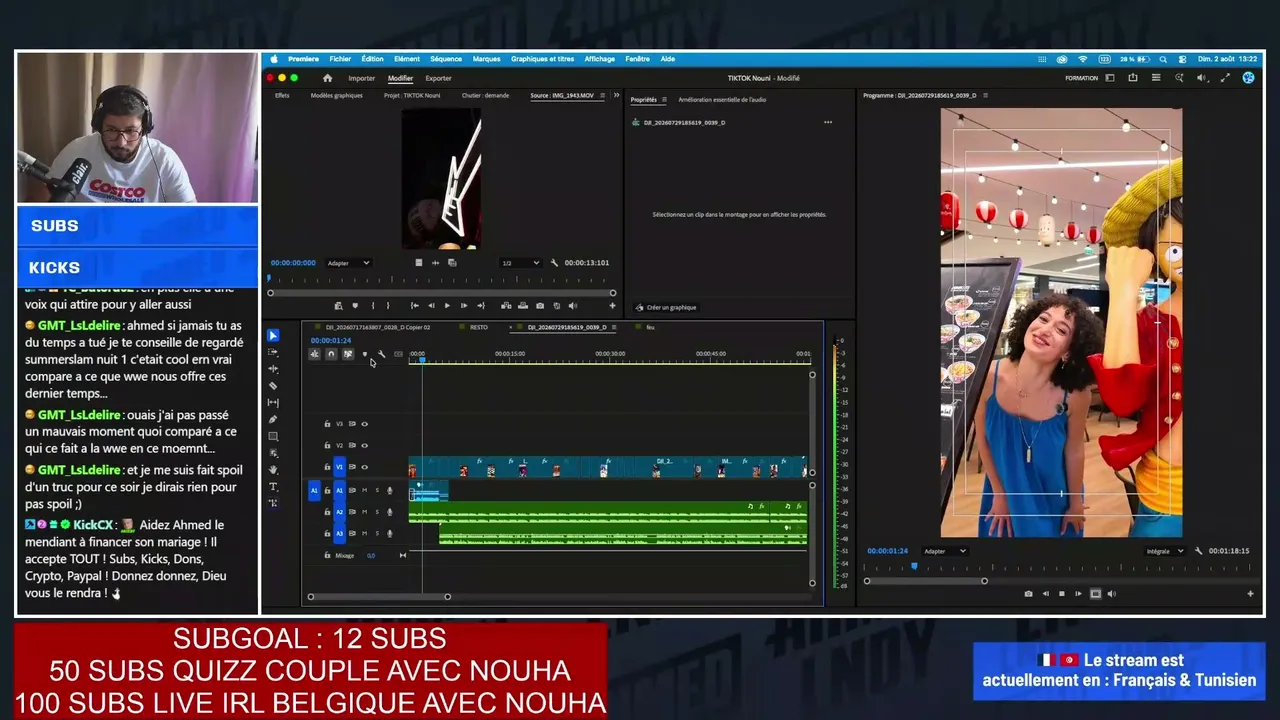This screenshot has width=1280, height=720.
Task: Open timeline display settings wrench
Action: (381, 354)
